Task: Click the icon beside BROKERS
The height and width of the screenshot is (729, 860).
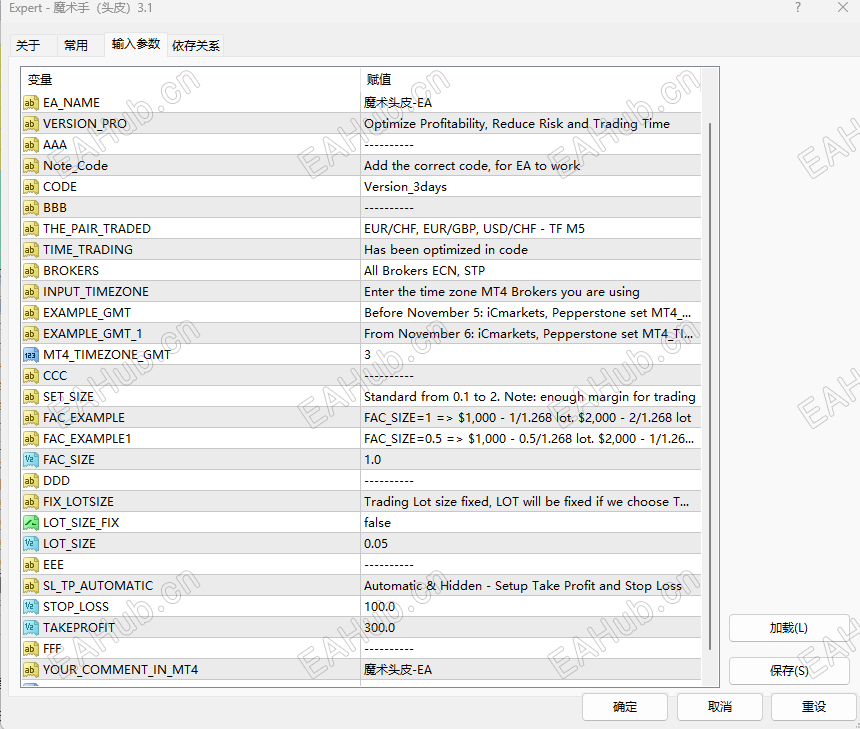Action: [31, 270]
